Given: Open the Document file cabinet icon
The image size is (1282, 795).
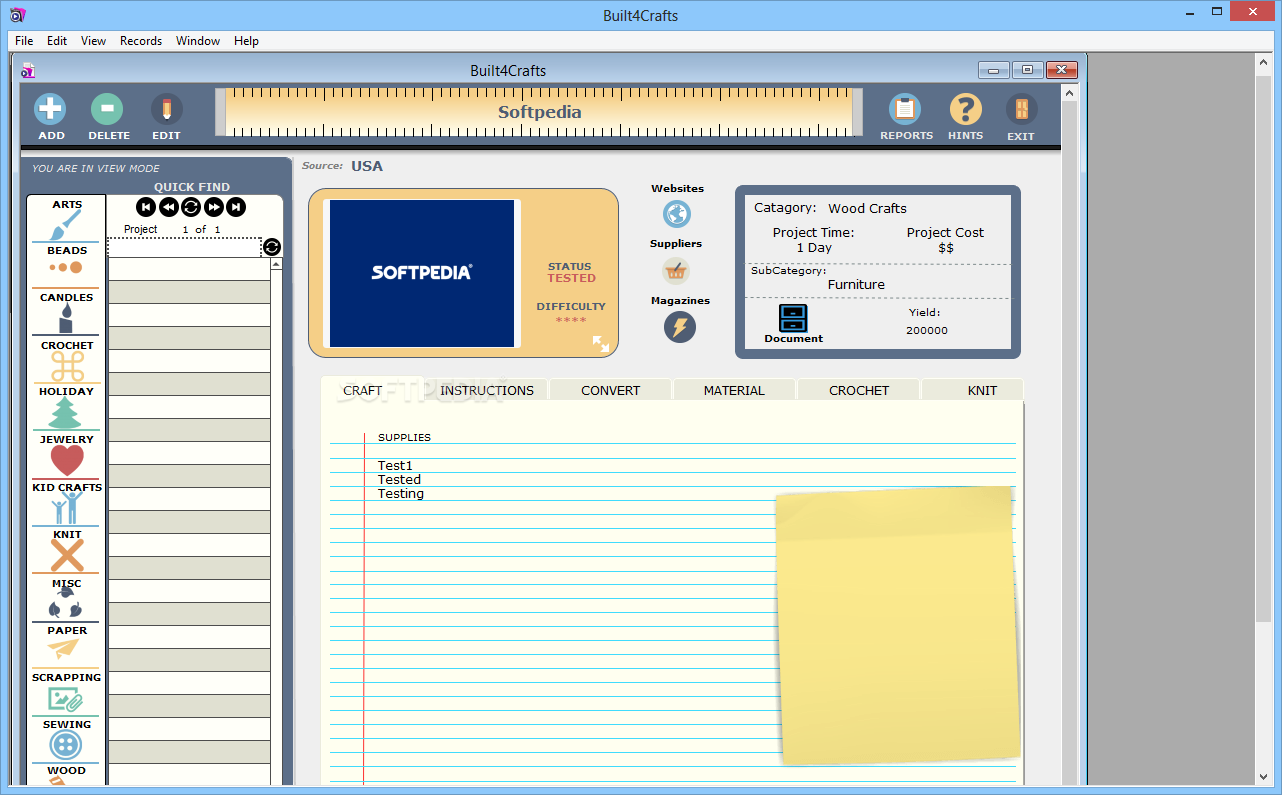Looking at the screenshot, I should pos(793,318).
